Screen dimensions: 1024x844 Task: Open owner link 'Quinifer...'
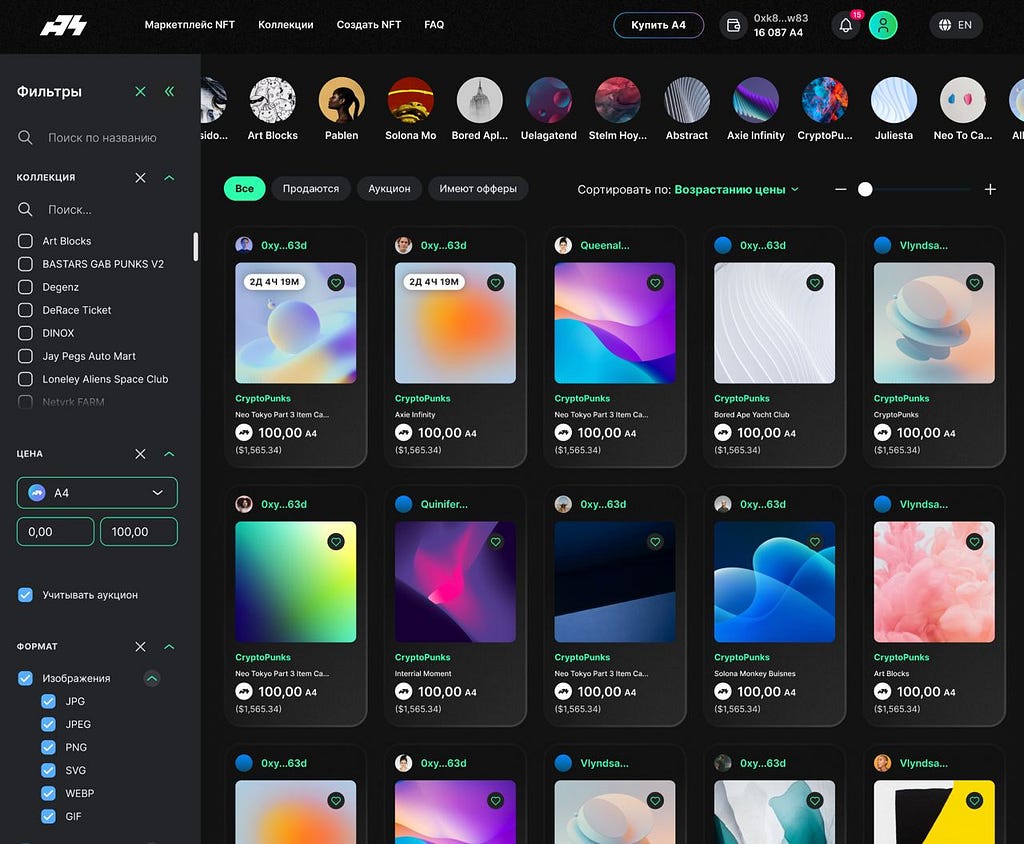(444, 504)
